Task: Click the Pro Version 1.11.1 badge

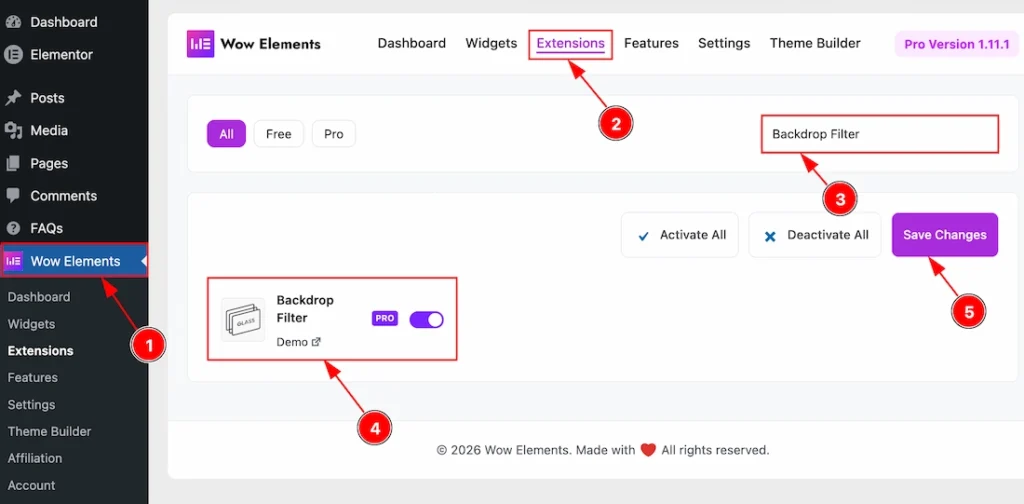Action: click(x=957, y=44)
